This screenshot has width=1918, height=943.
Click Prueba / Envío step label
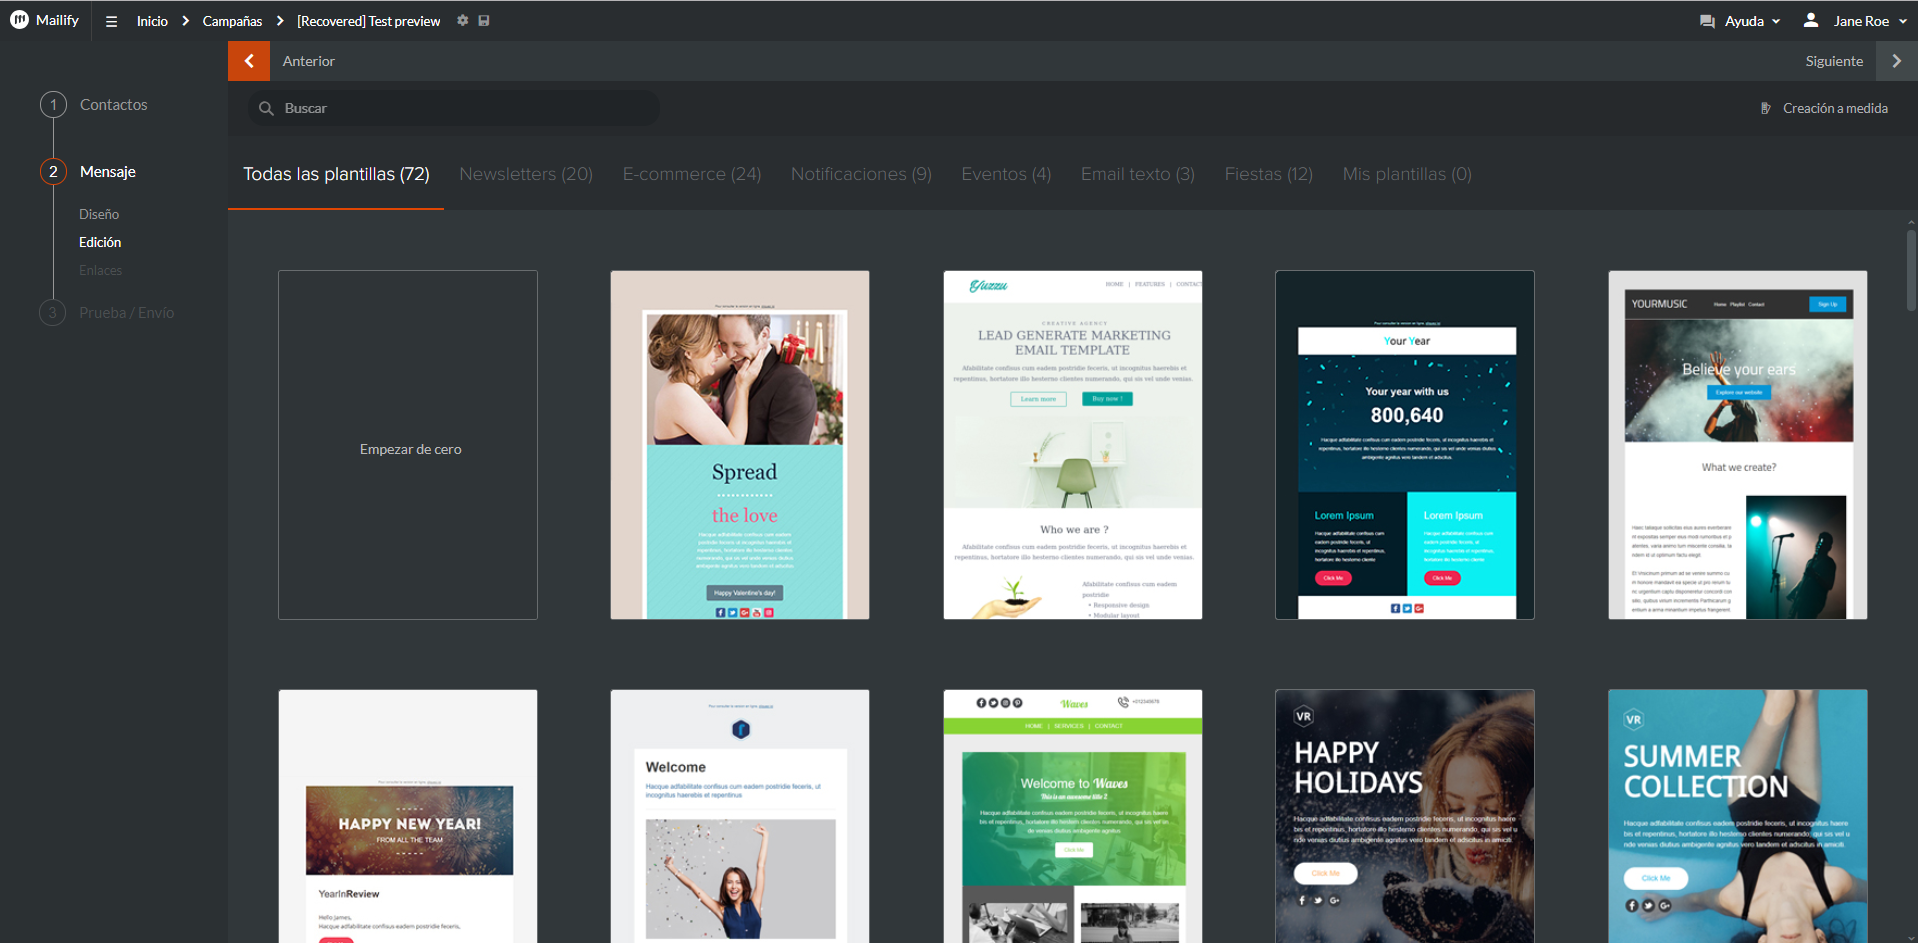pyautogui.click(x=127, y=313)
